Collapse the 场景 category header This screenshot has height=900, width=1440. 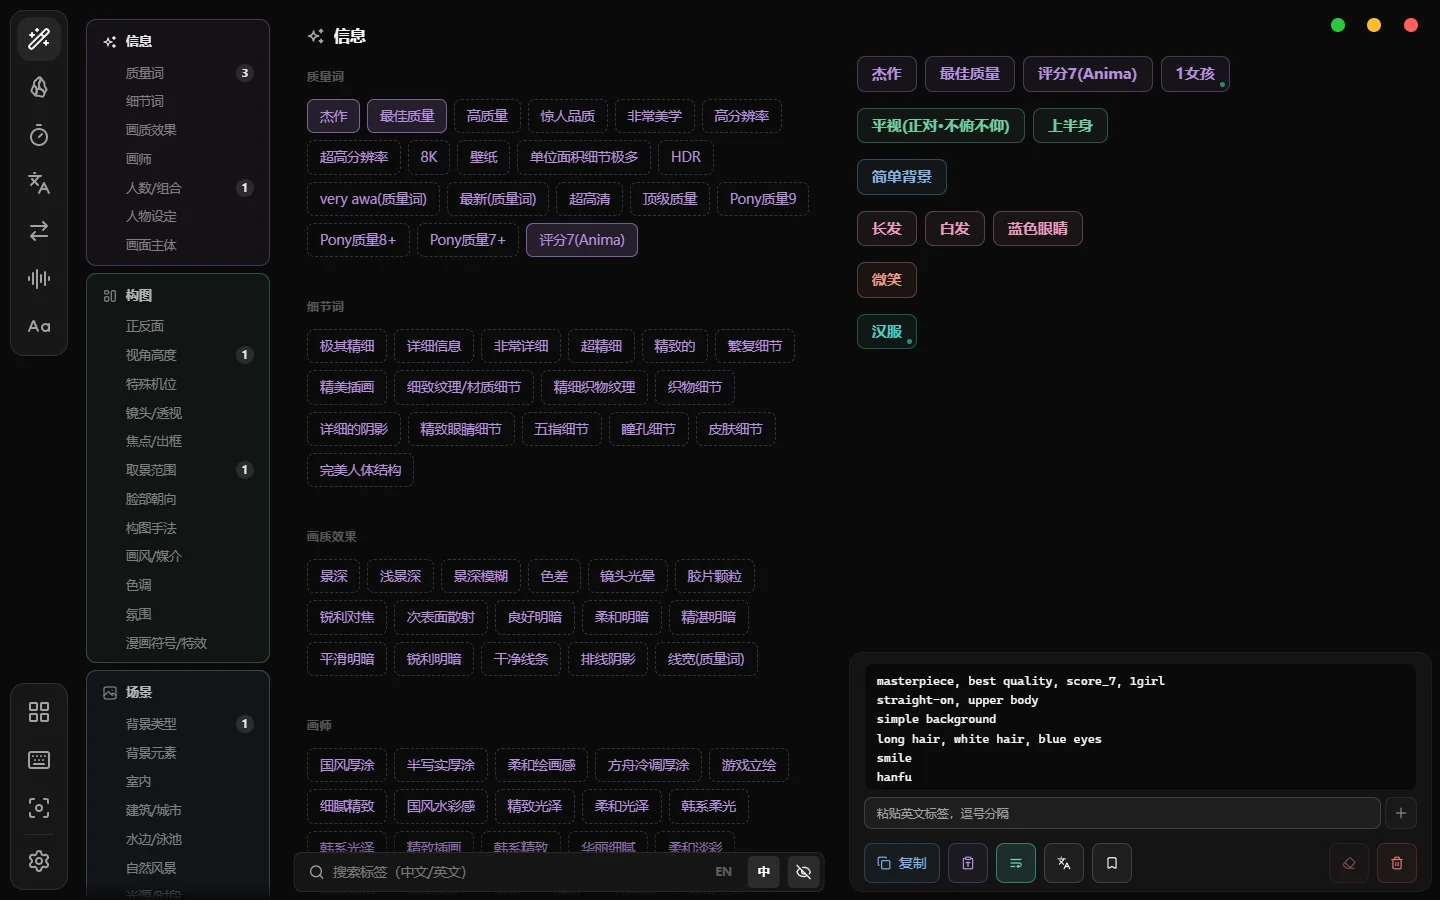(178, 692)
